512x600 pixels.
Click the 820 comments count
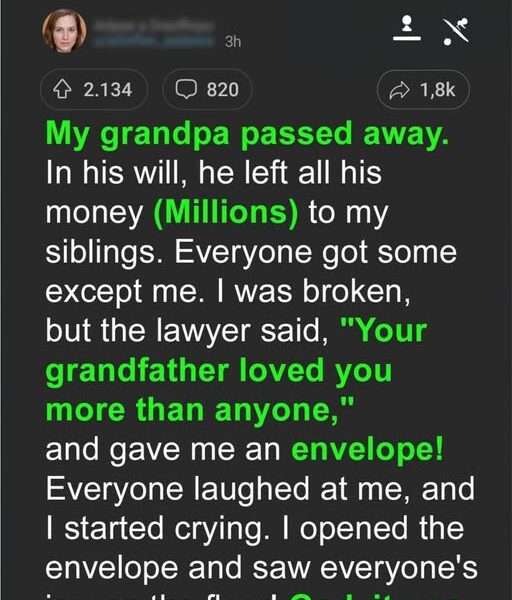(x=223, y=90)
